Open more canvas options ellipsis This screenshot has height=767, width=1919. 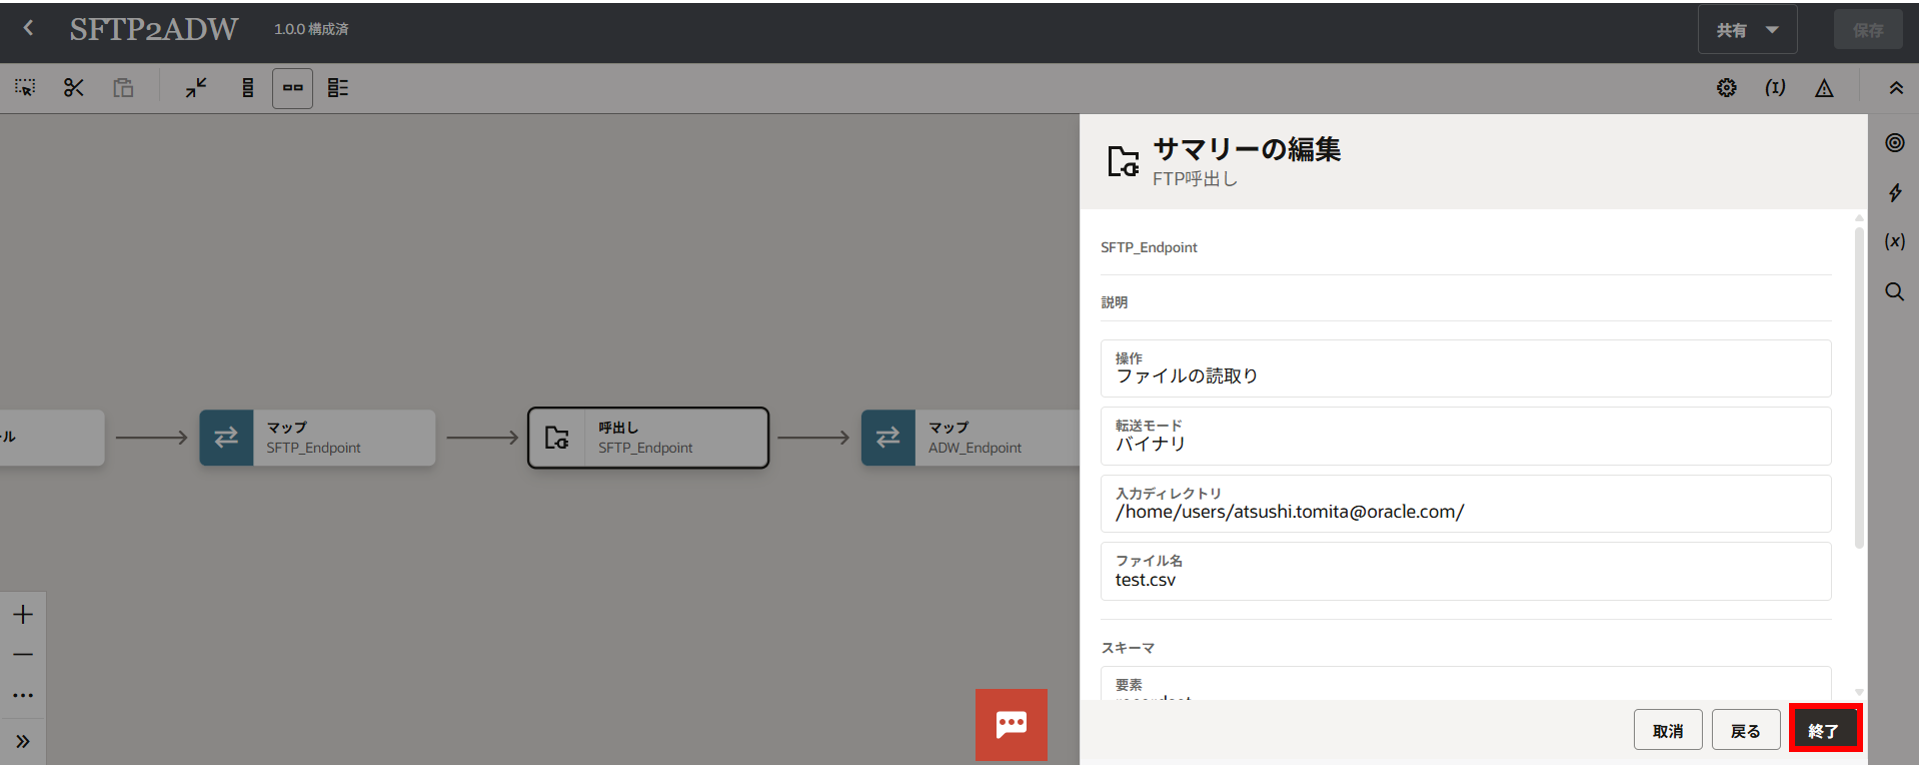pyautogui.click(x=23, y=695)
